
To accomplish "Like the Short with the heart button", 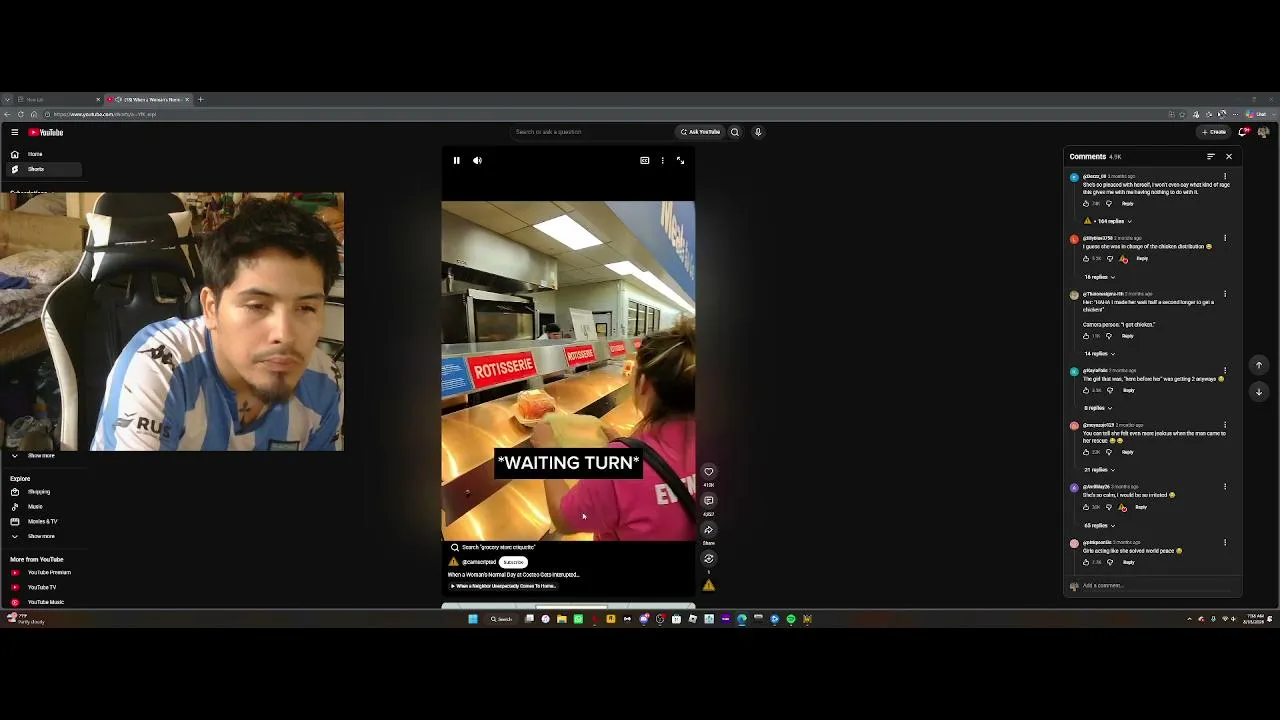I will click(x=709, y=472).
